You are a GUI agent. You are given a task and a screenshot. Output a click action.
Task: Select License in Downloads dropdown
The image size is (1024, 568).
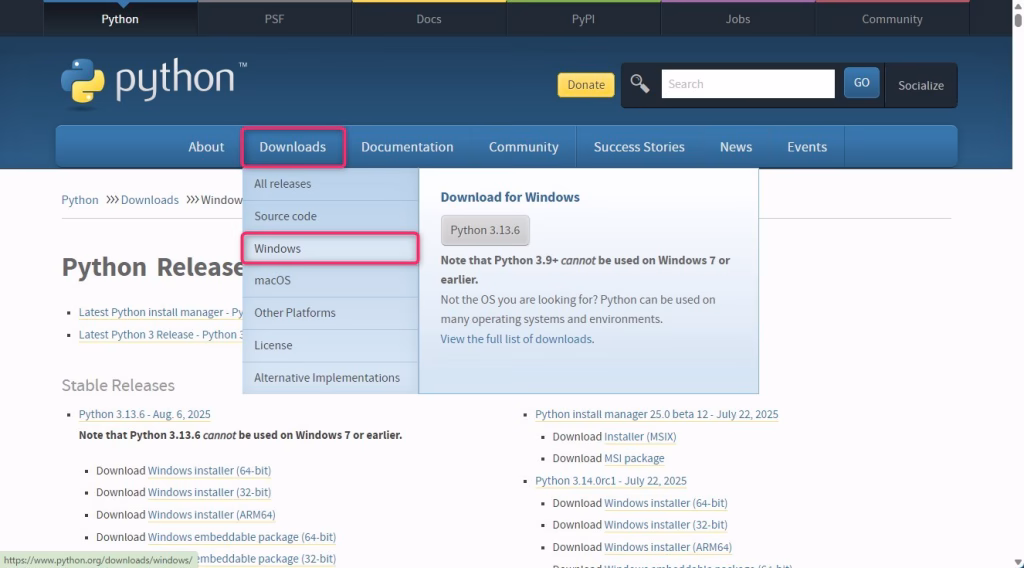[x=330, y=345]
